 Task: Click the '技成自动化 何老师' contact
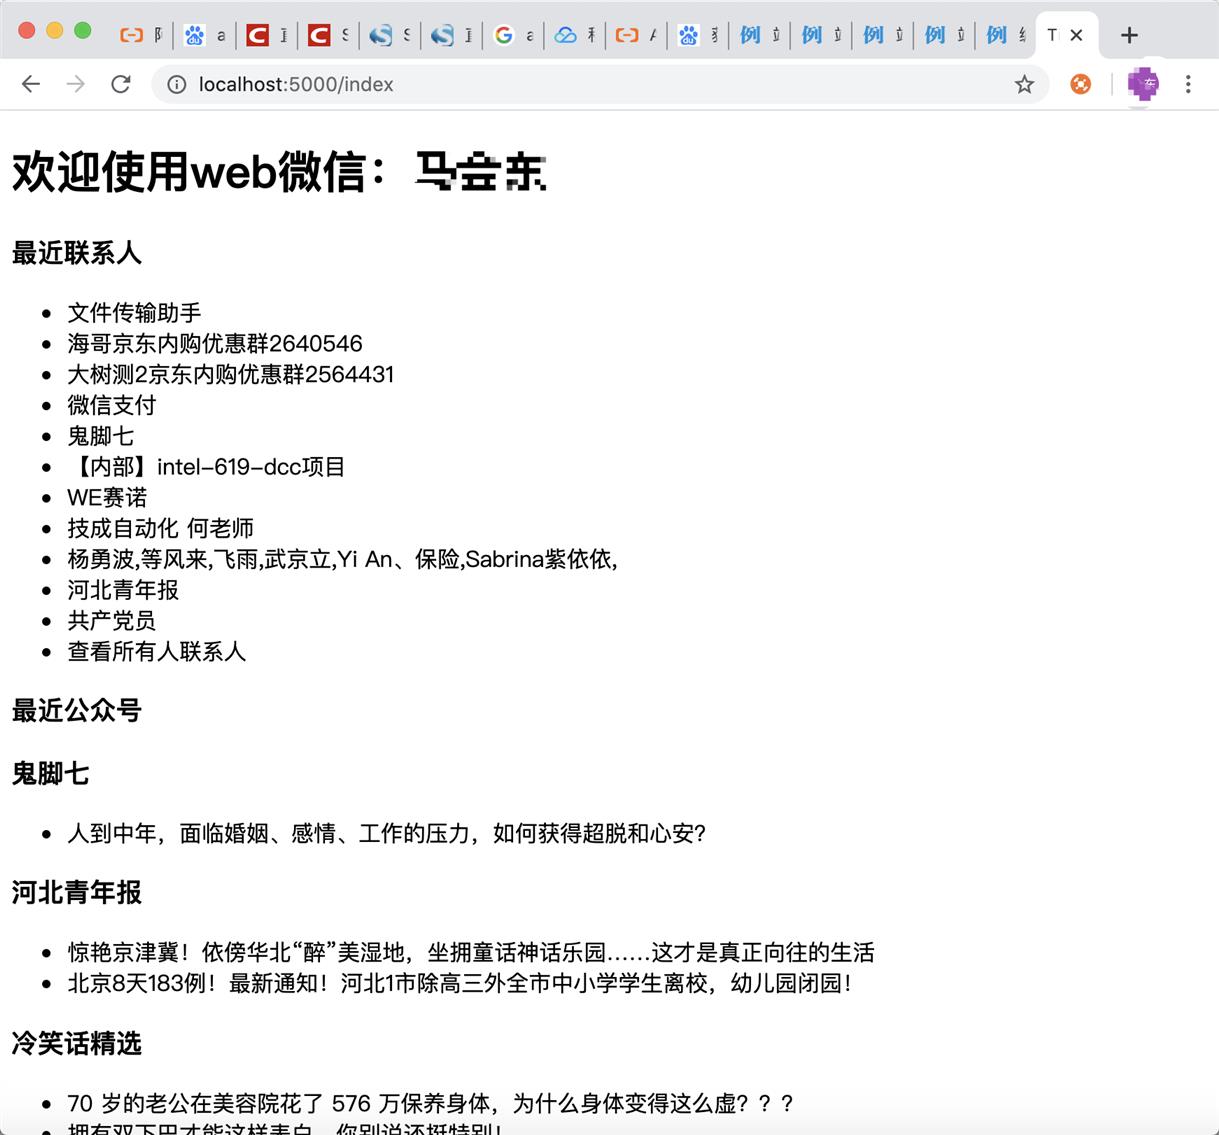pos(160,528)
